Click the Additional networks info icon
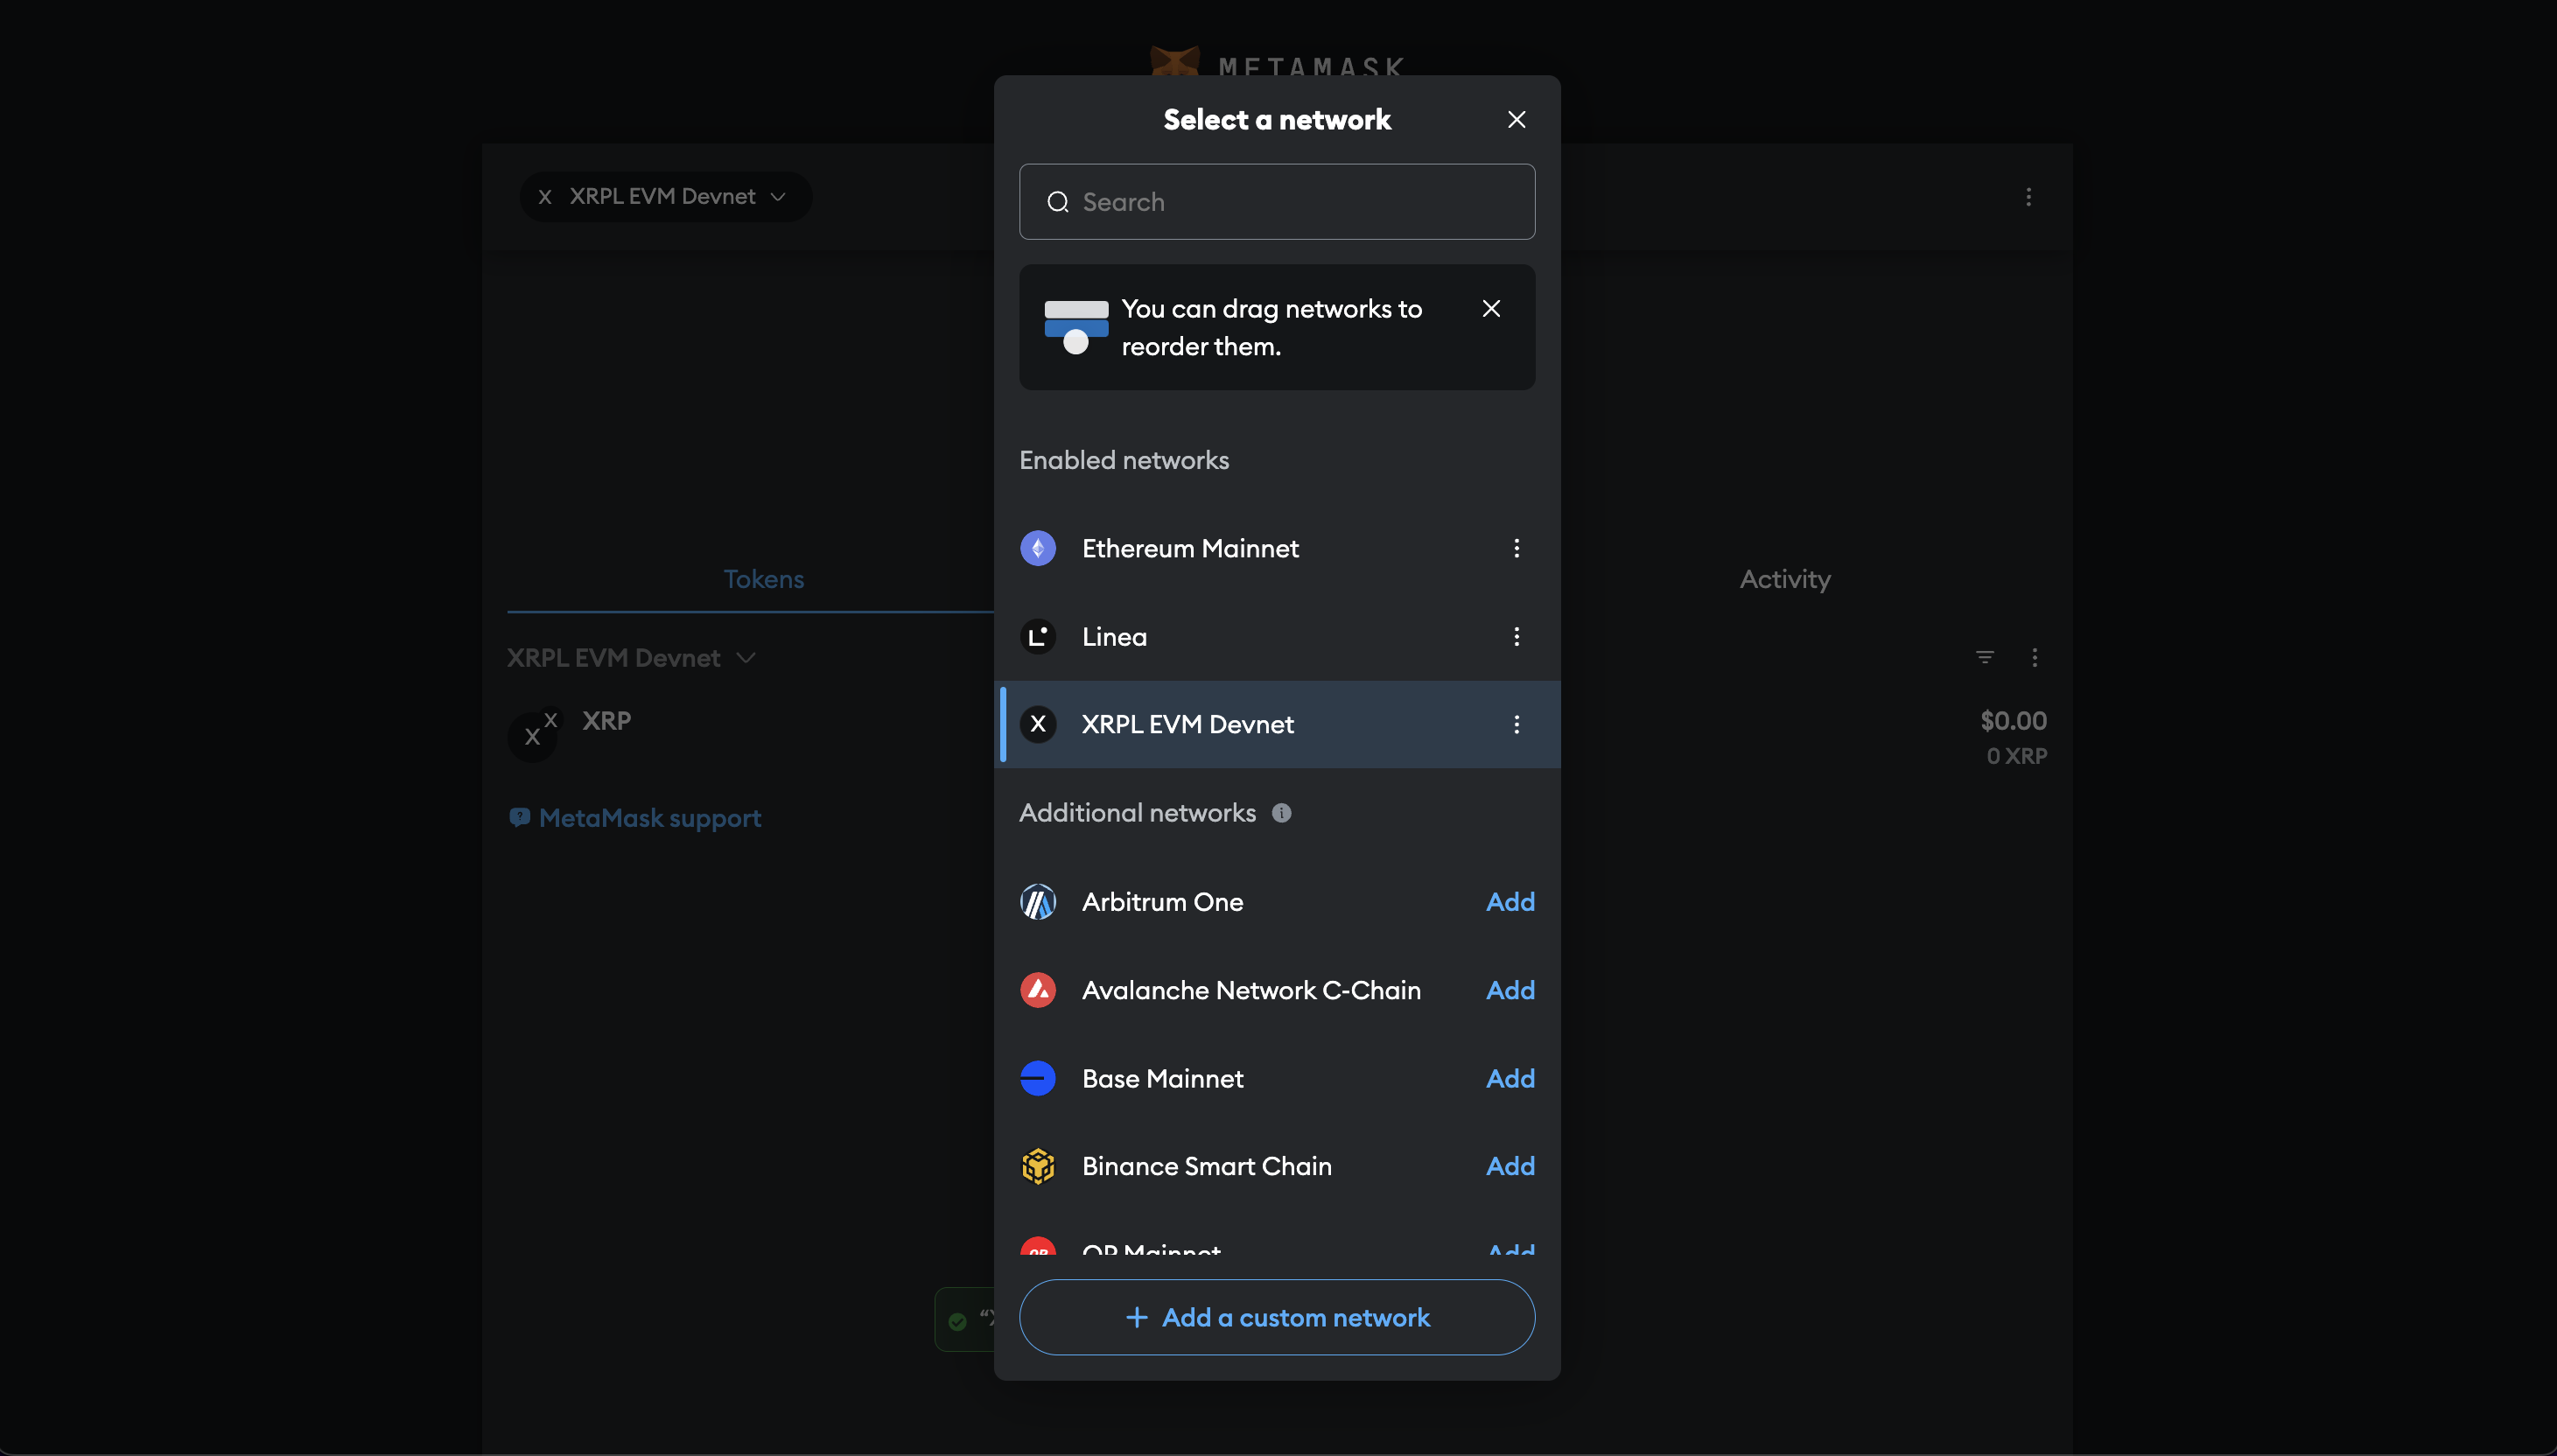 tap(1281, 813)
